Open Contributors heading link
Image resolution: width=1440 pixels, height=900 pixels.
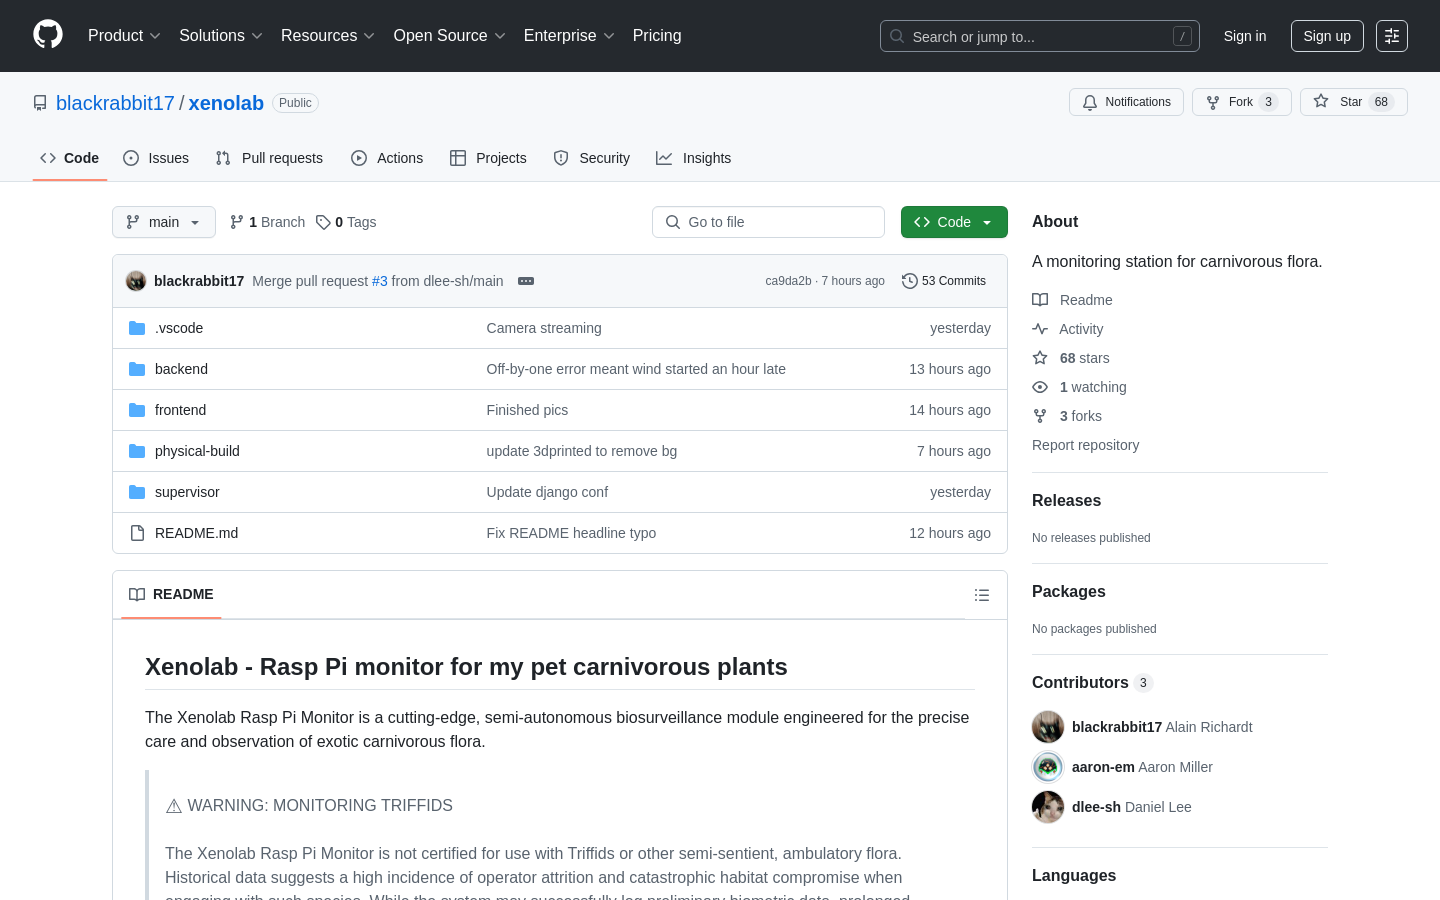[1092, 683]
